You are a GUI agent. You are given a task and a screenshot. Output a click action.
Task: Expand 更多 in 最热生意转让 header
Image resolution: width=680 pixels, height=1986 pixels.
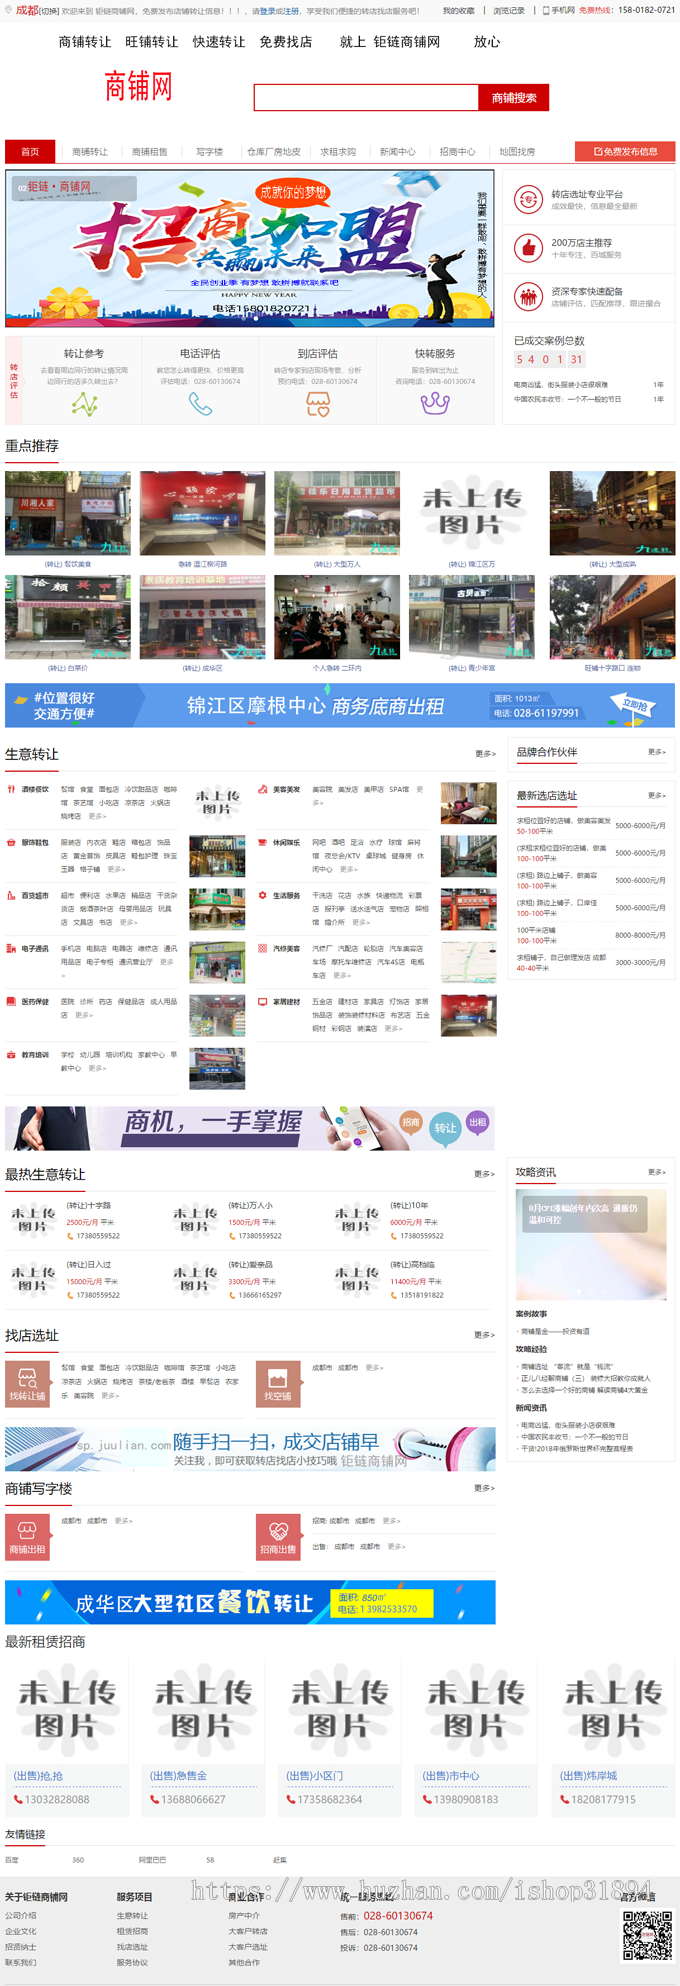click(485, 1174)
